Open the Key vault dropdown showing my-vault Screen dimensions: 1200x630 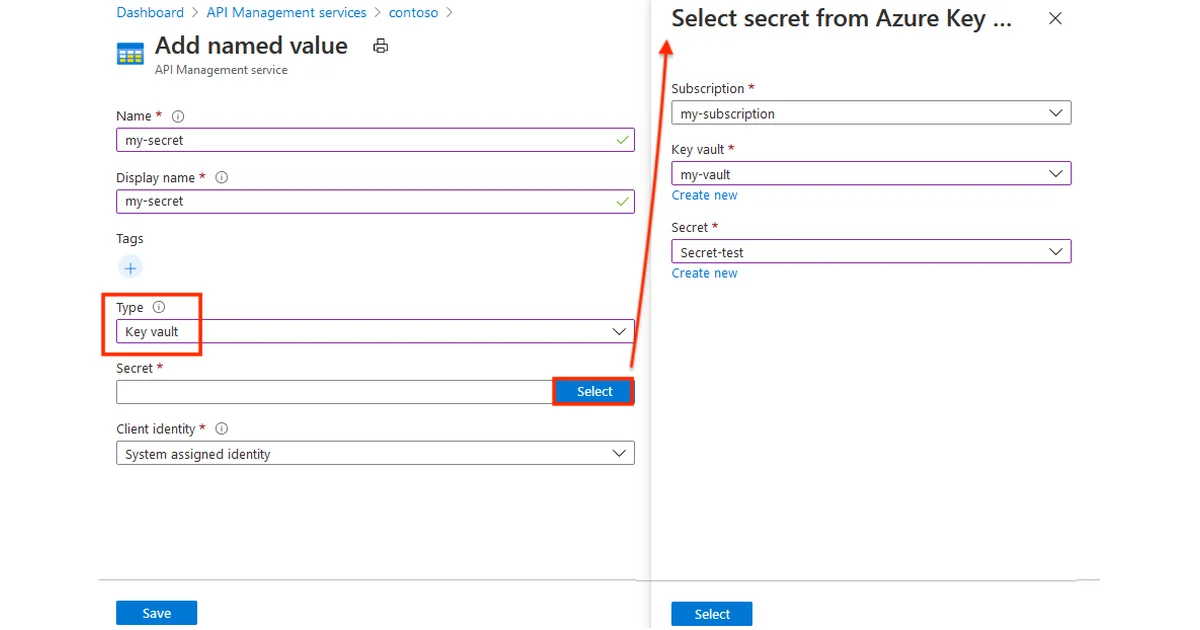tap(871, 174)
